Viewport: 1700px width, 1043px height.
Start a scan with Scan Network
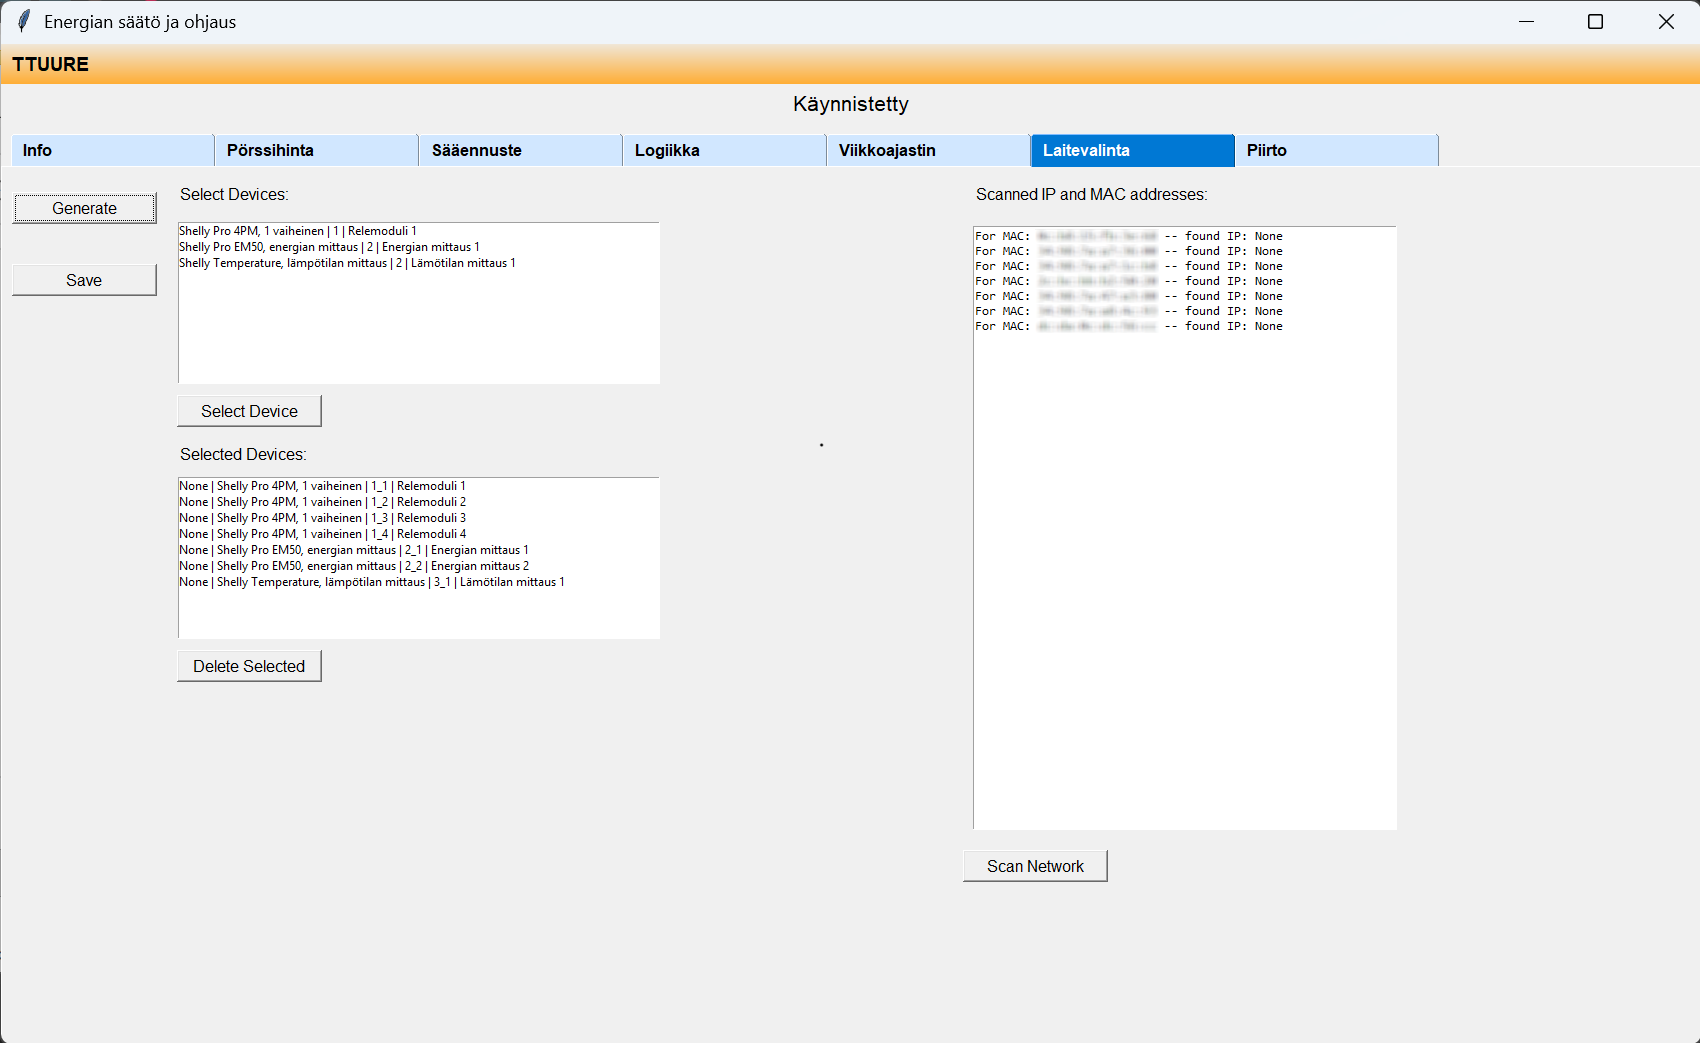(x=1035, y=866)
